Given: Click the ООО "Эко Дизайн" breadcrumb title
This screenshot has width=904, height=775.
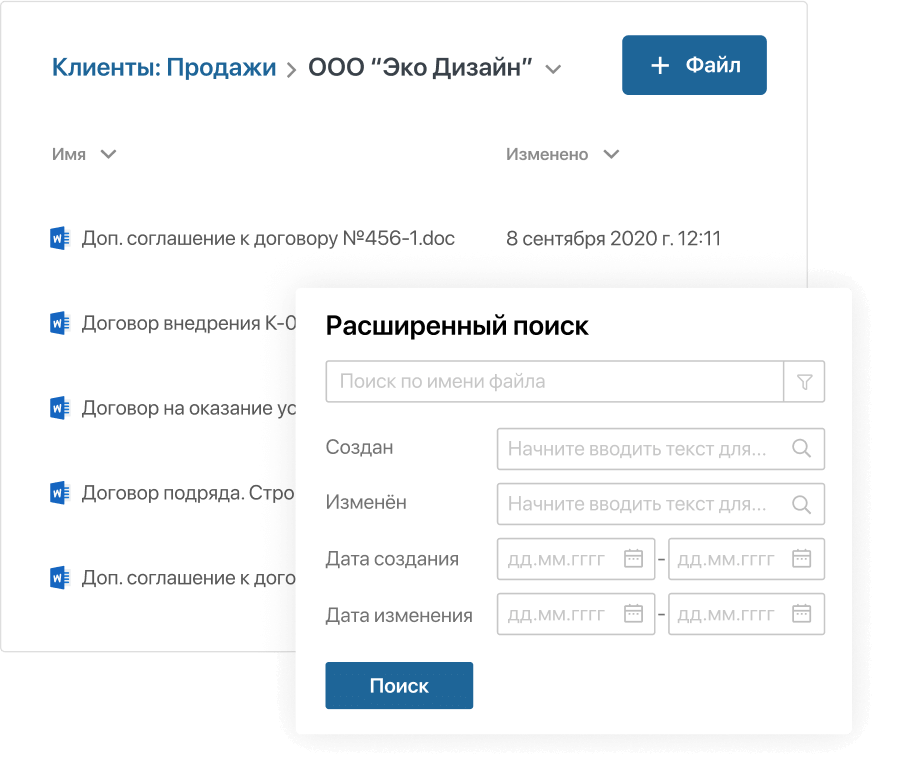Looking at the screenshot, I should 420,67.
